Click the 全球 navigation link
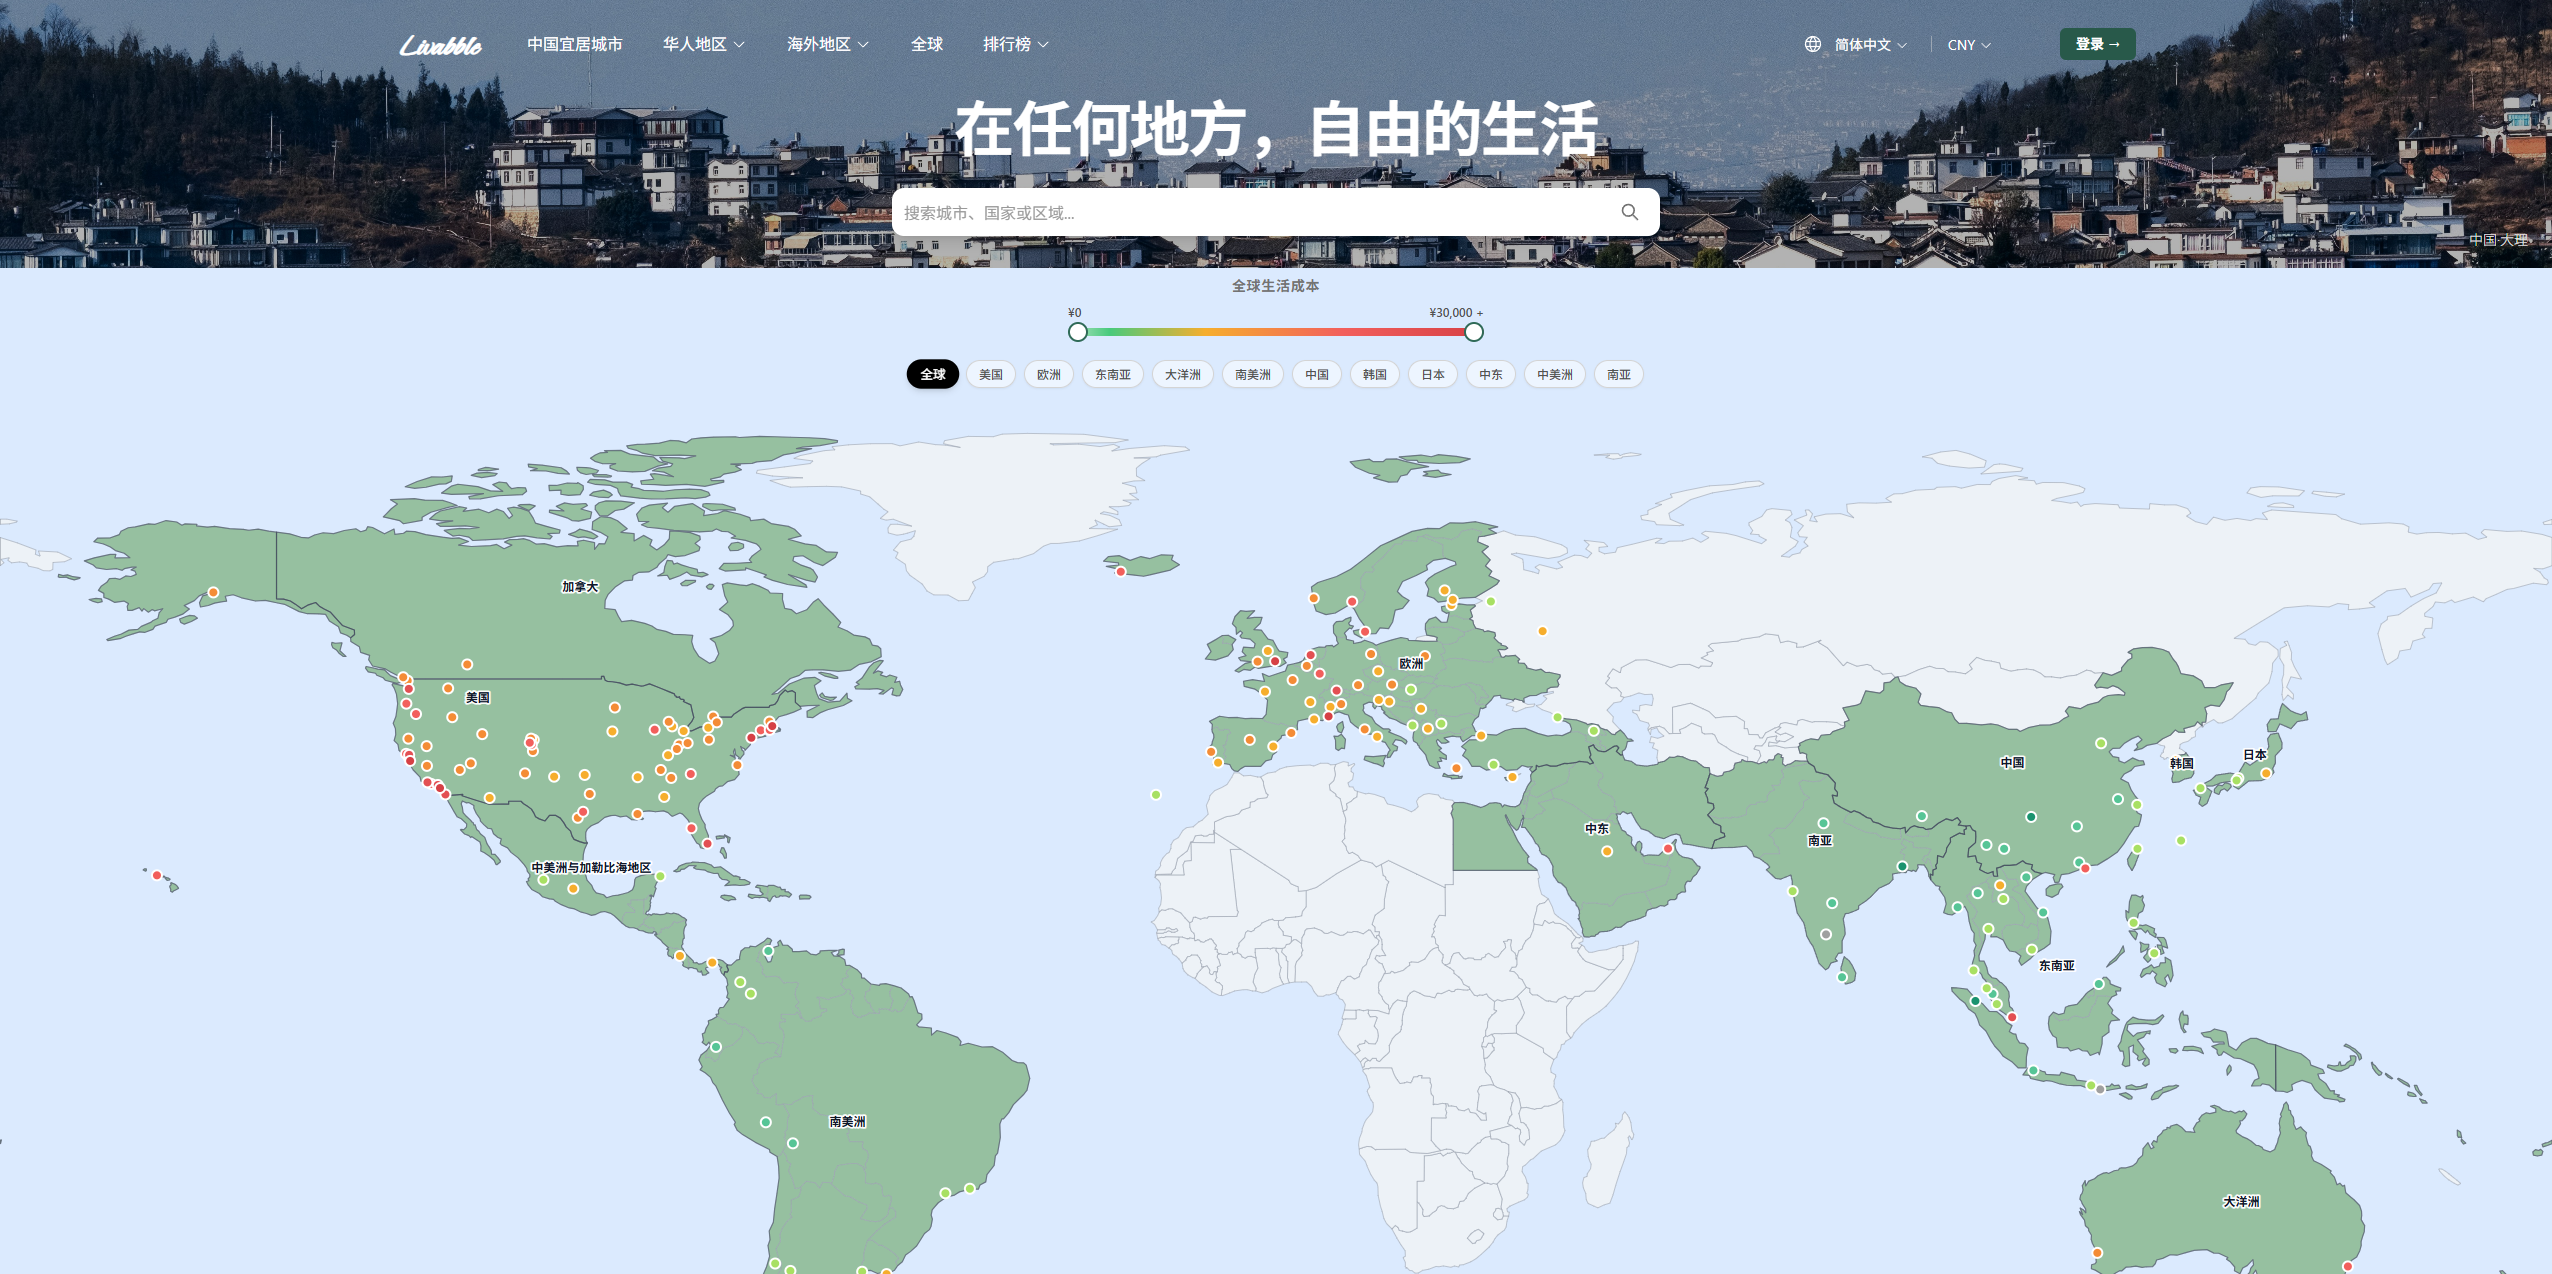Viewport: 2552px width, 1274px height. [x=925, y=44]
